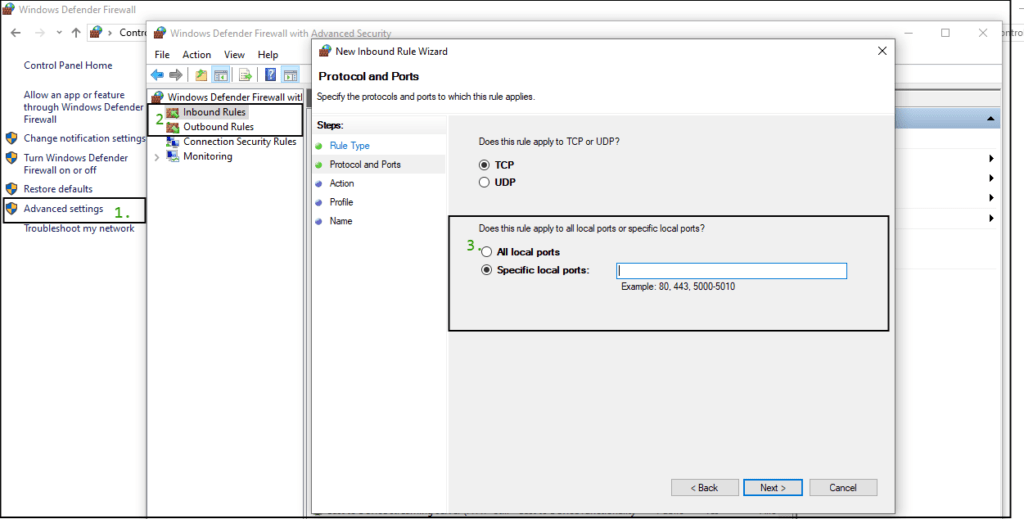Click the shield icon beside Advanced settings

tap(11, 209)
